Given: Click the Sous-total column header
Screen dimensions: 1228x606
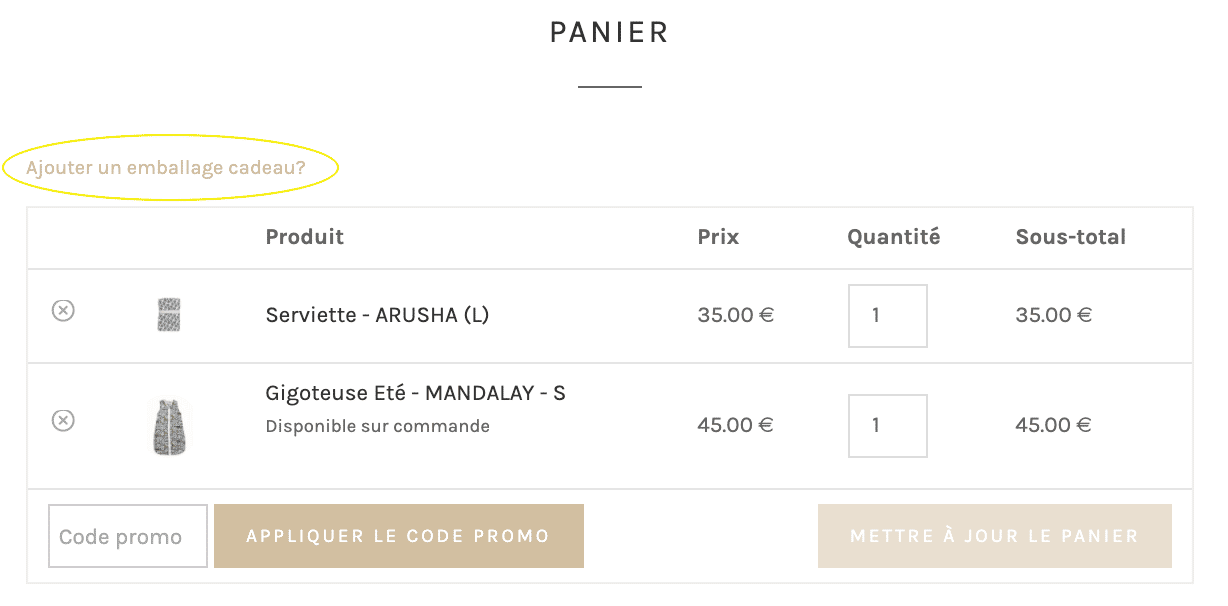Looking at the screenshot, I should pos(1070,237).
